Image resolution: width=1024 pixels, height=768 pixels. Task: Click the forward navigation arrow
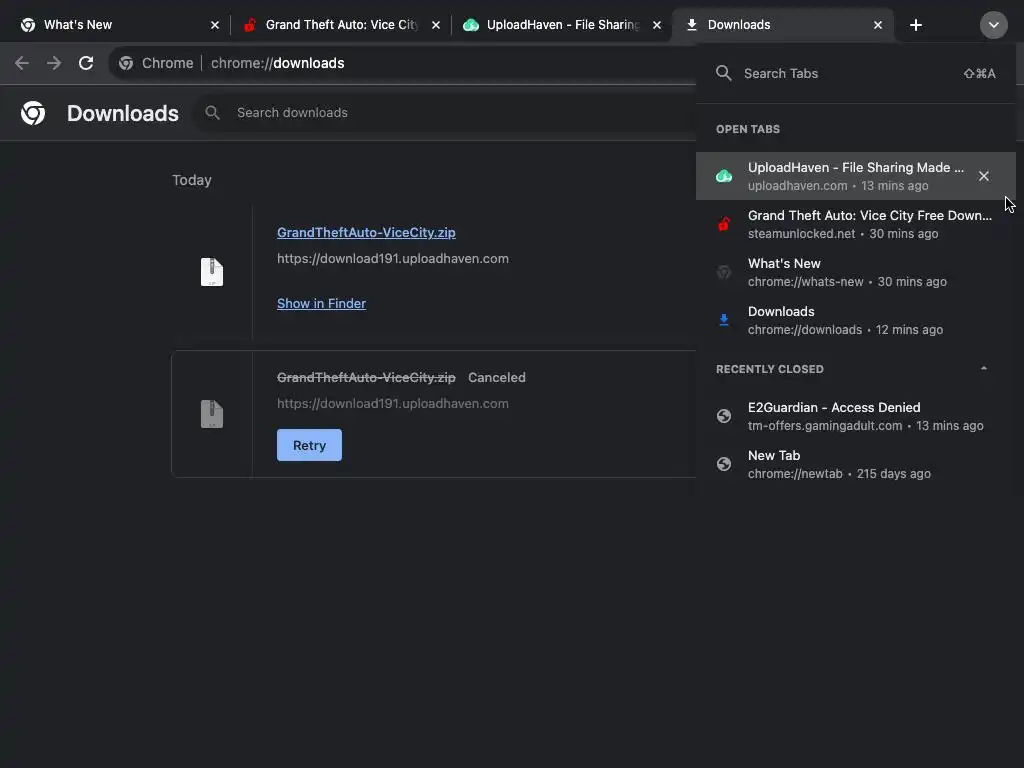coord(54,63)
